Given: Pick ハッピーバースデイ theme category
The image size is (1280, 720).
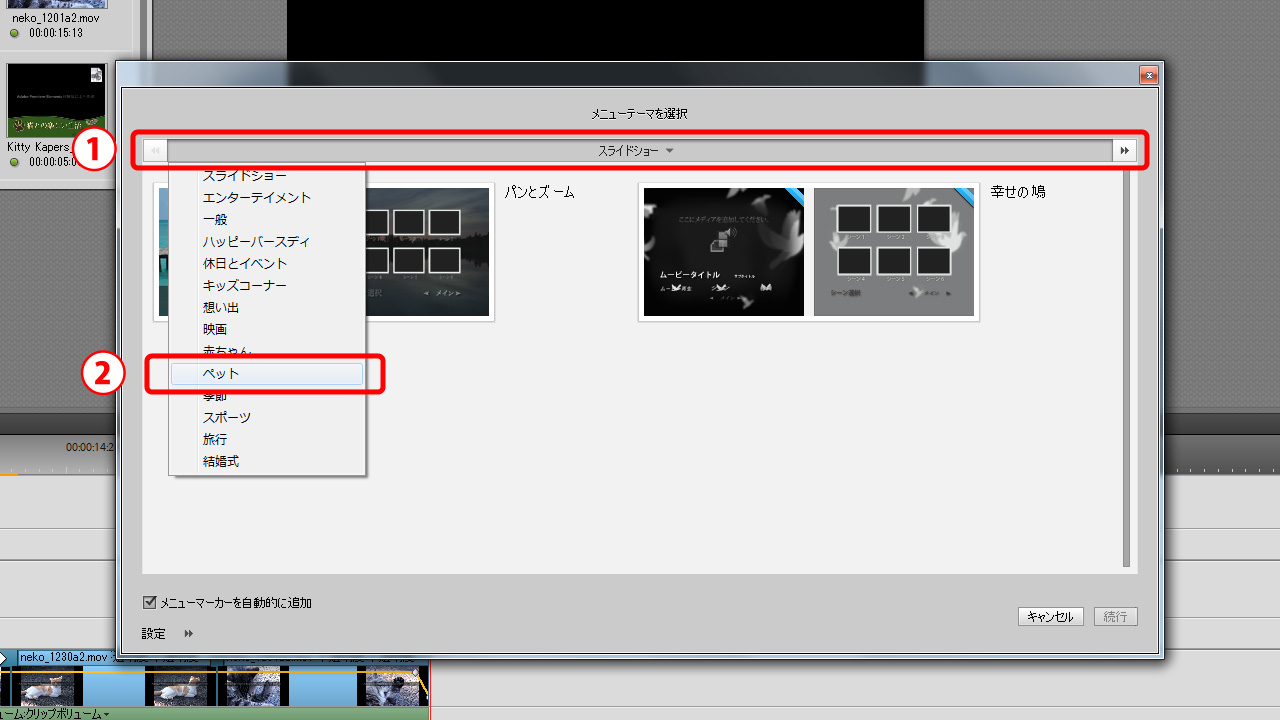Looking at the screenshot, I should click(x=256, y=242).
